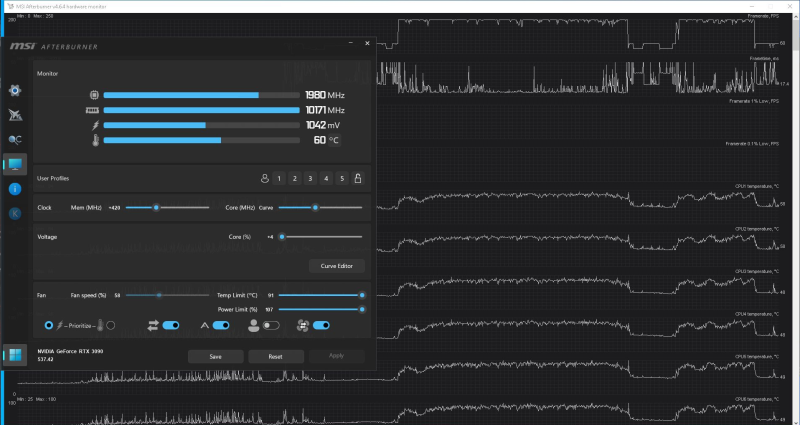This screenshot has height=425, width=800.
Task: Click the °C temperature unit button
Action: [x=333, y=140]
